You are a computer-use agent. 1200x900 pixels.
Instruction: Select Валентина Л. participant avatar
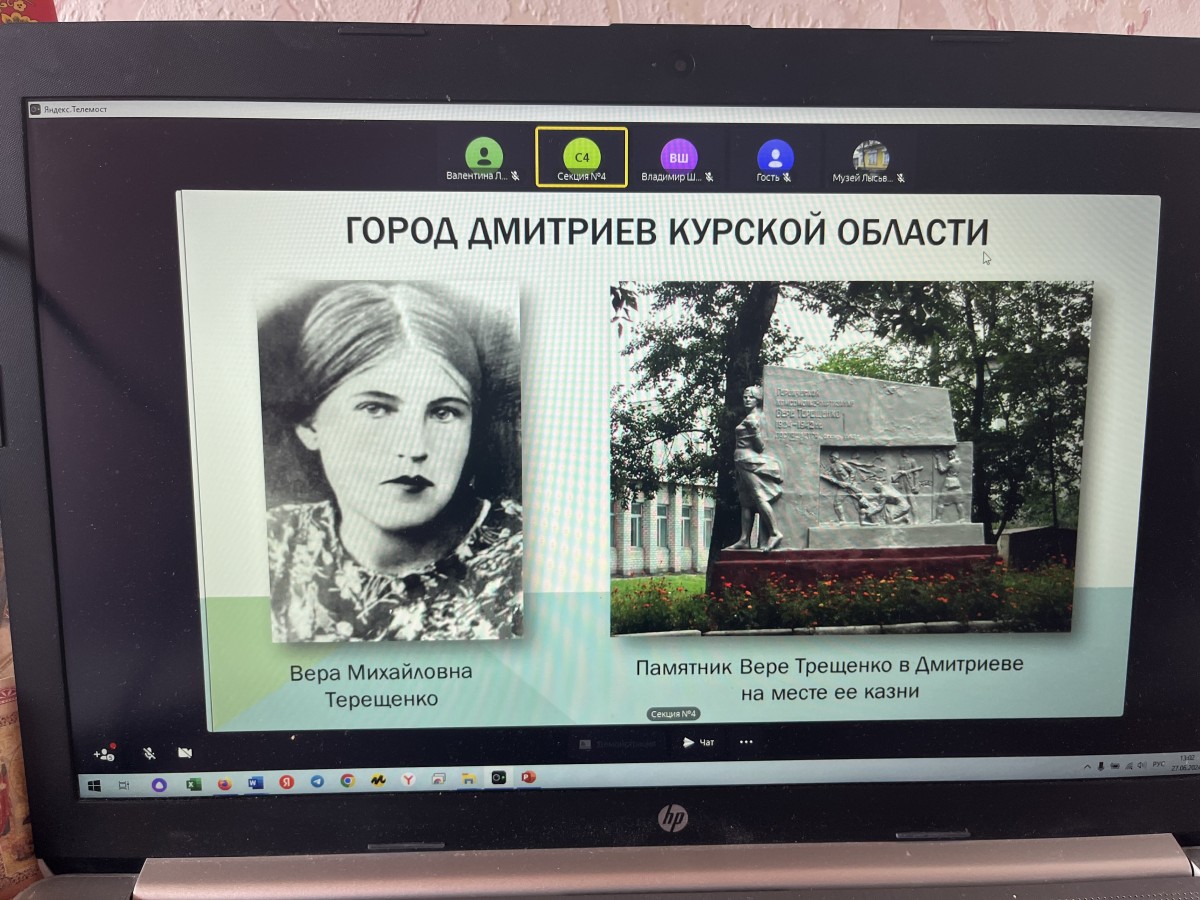tap(484, 156)
